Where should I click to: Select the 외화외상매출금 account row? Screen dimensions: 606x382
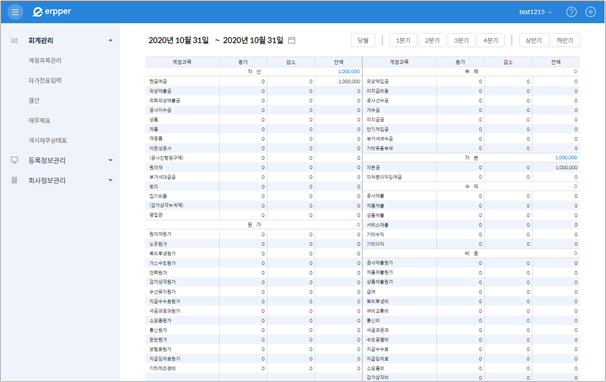254,101
